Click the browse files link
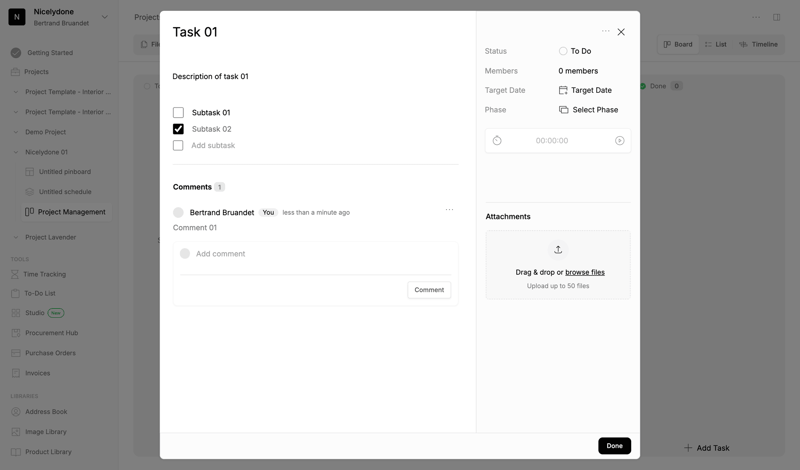The height and width of the screenshot is (470, 800). (585, 273)
